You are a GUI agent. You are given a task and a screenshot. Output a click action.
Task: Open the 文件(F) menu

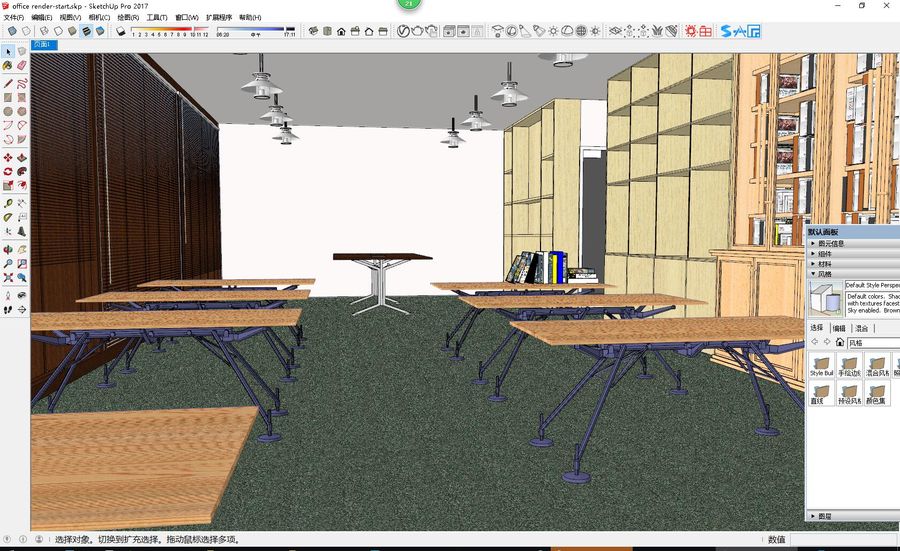tap(14, 17)
